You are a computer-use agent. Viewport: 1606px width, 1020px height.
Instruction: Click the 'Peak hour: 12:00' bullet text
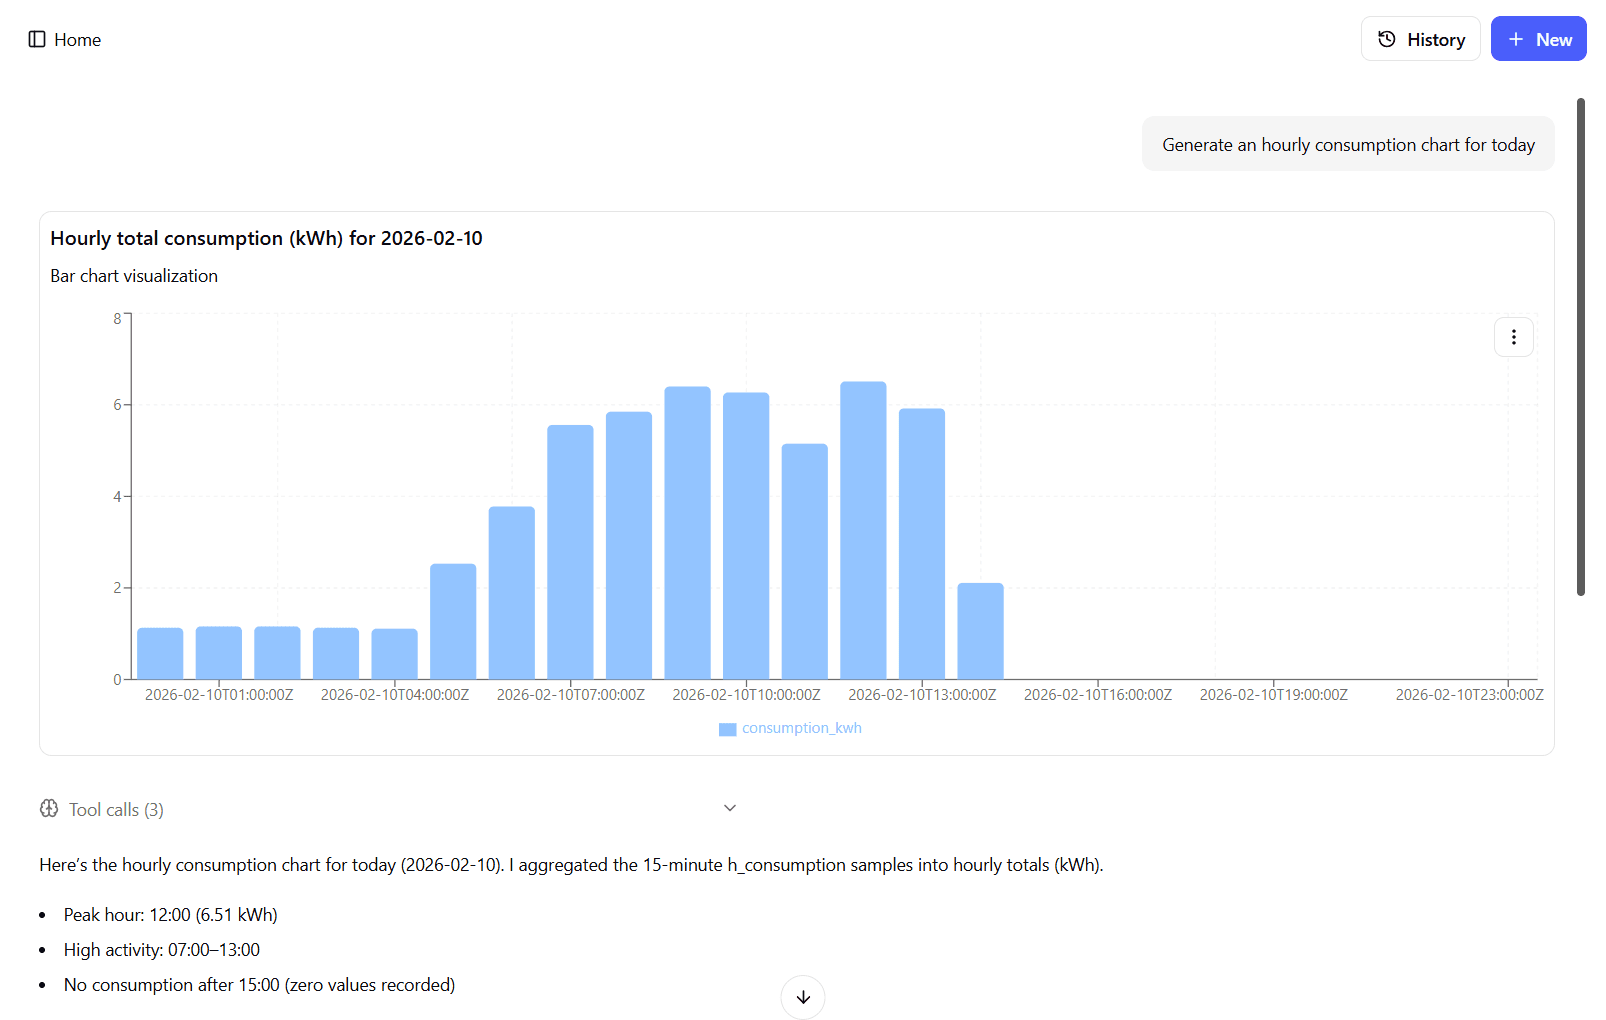[170, 915]
